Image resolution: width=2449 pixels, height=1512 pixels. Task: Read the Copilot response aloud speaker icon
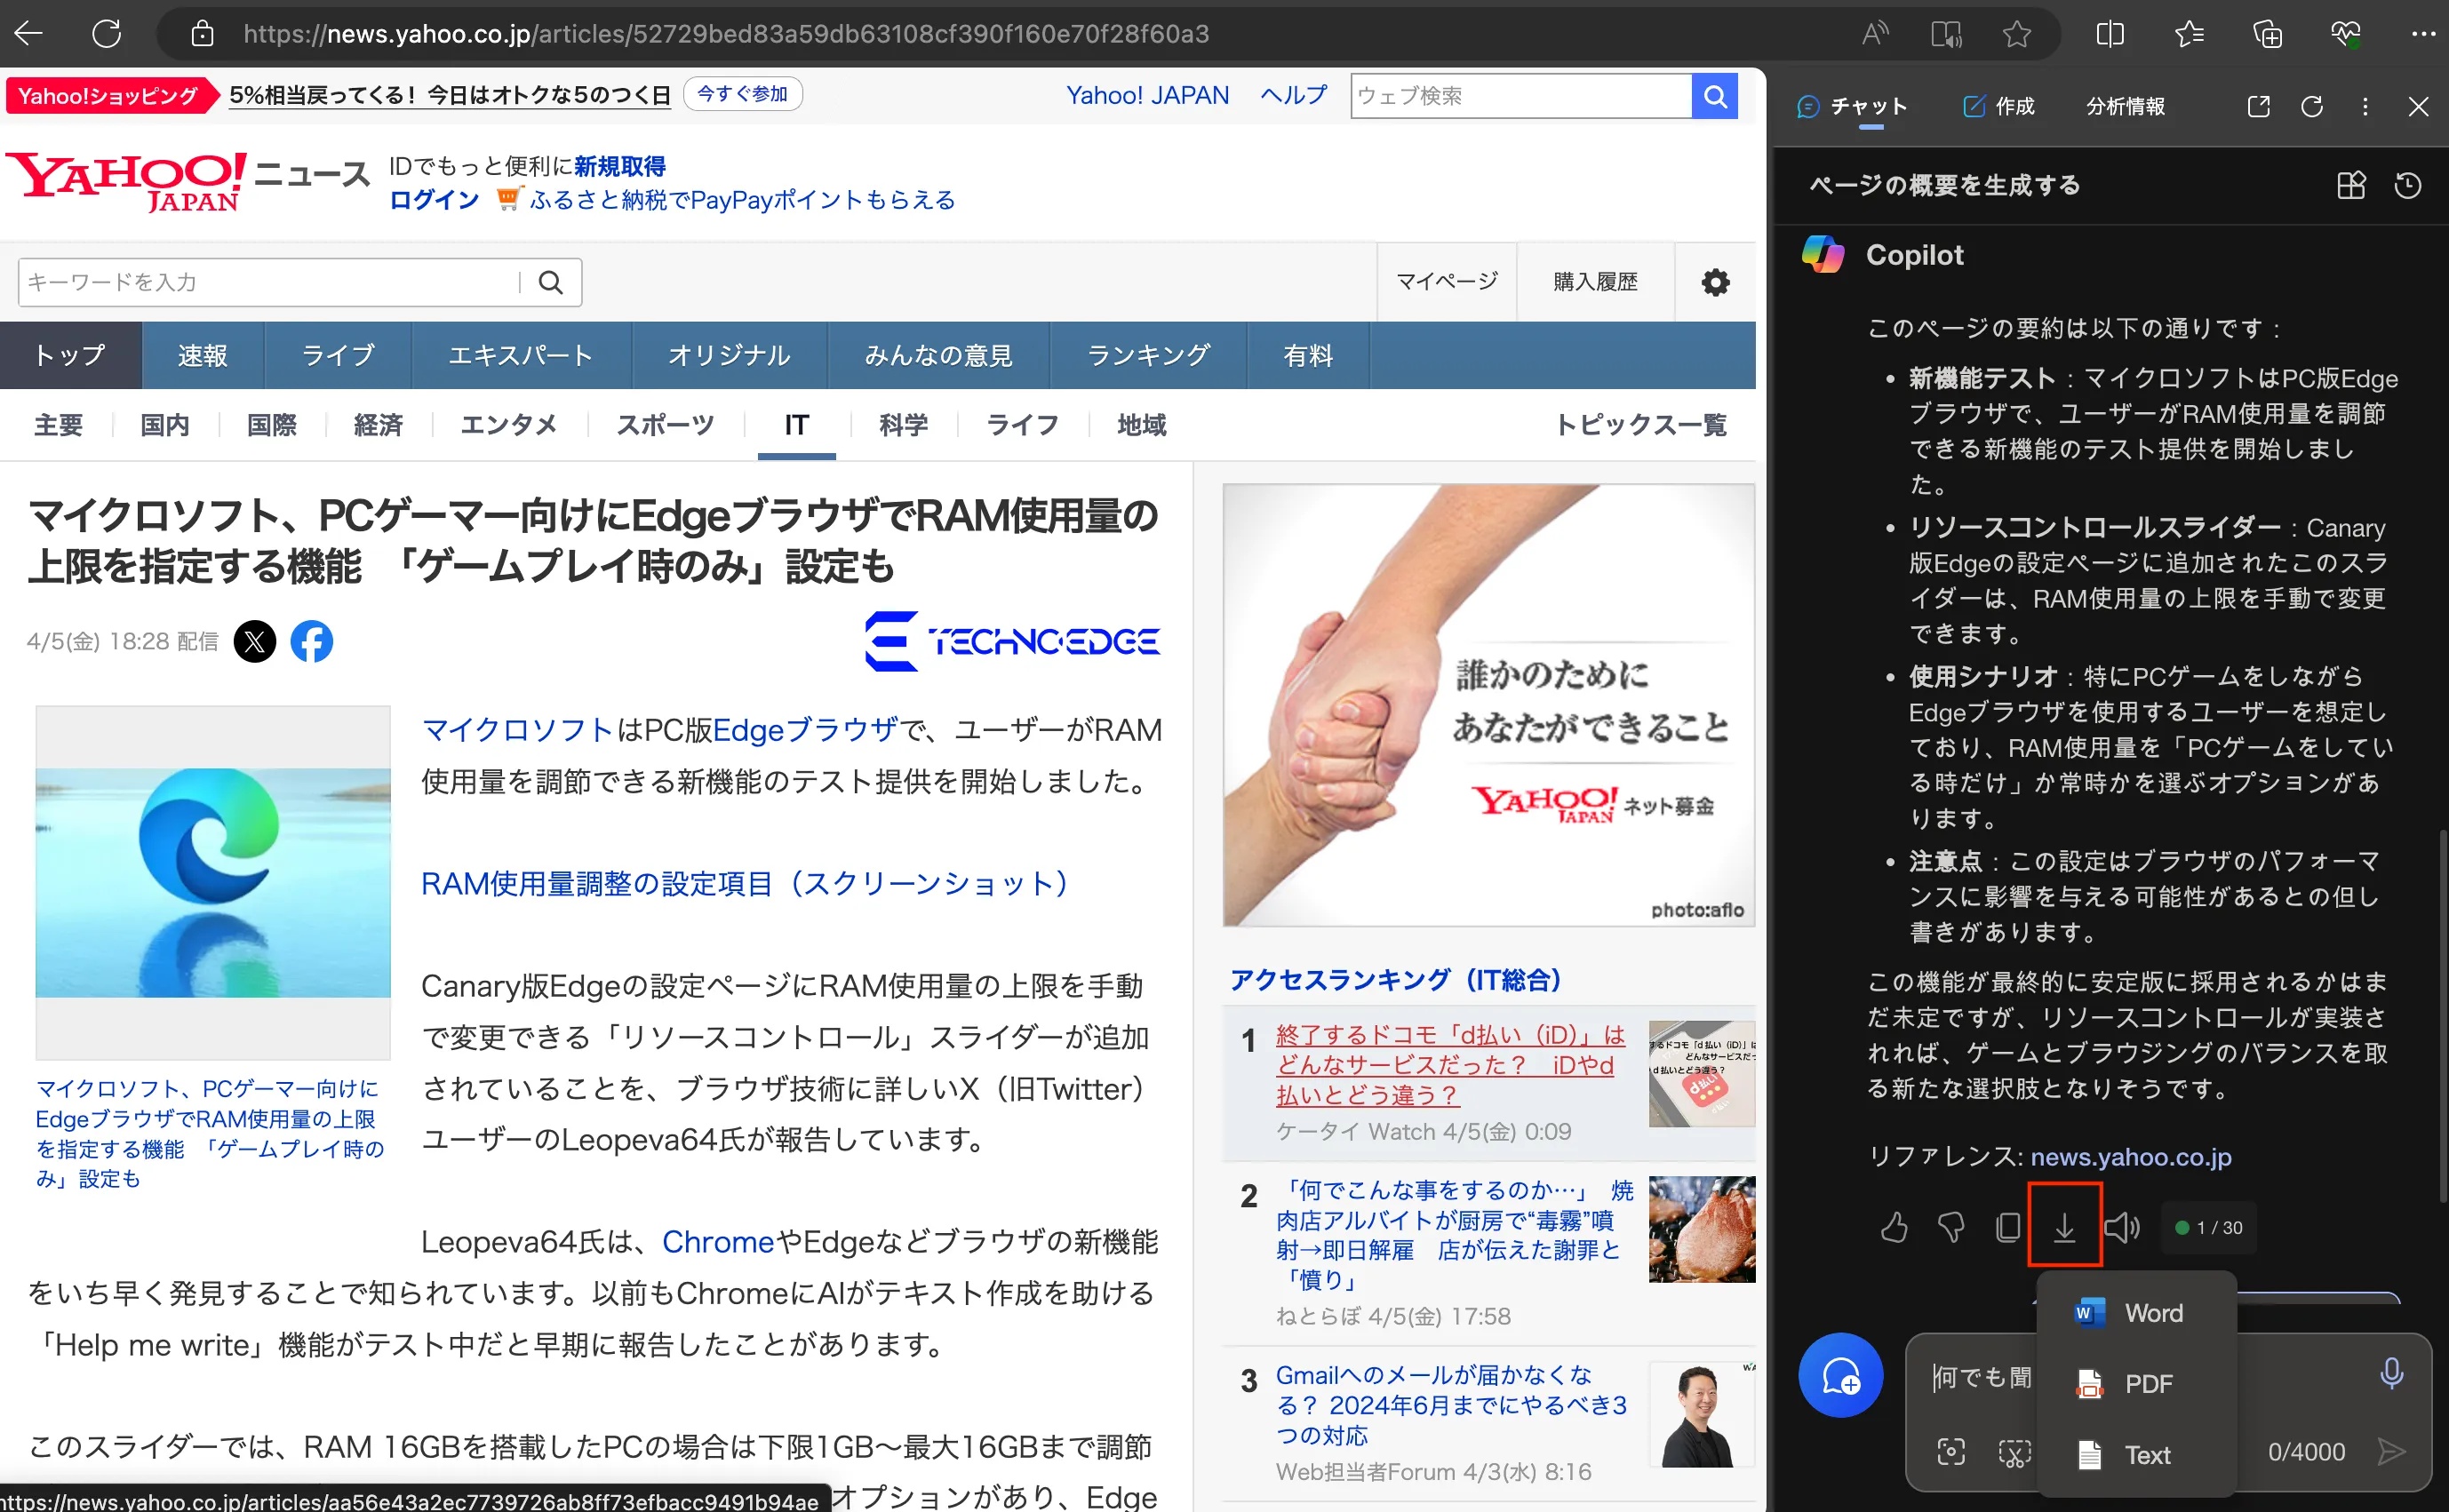(2121, 1227)
